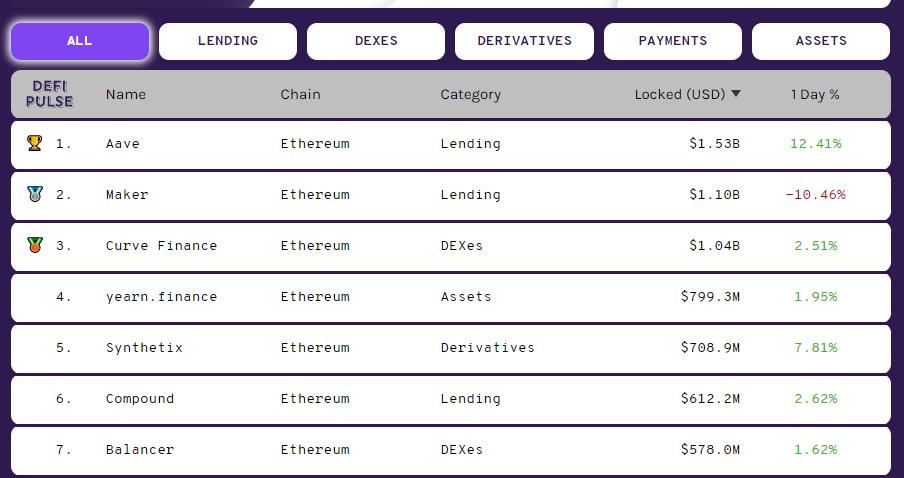Switch to the DEXES tab
This screenshot has width=904, height=478.
[376, 41]
